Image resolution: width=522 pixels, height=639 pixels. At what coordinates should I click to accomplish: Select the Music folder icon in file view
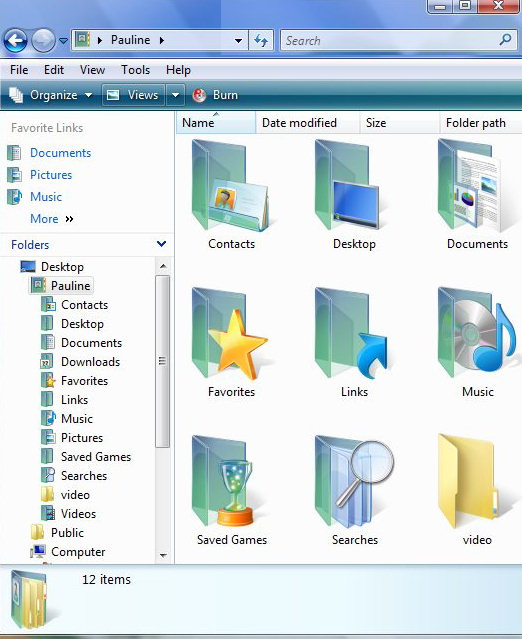point(477,333)
